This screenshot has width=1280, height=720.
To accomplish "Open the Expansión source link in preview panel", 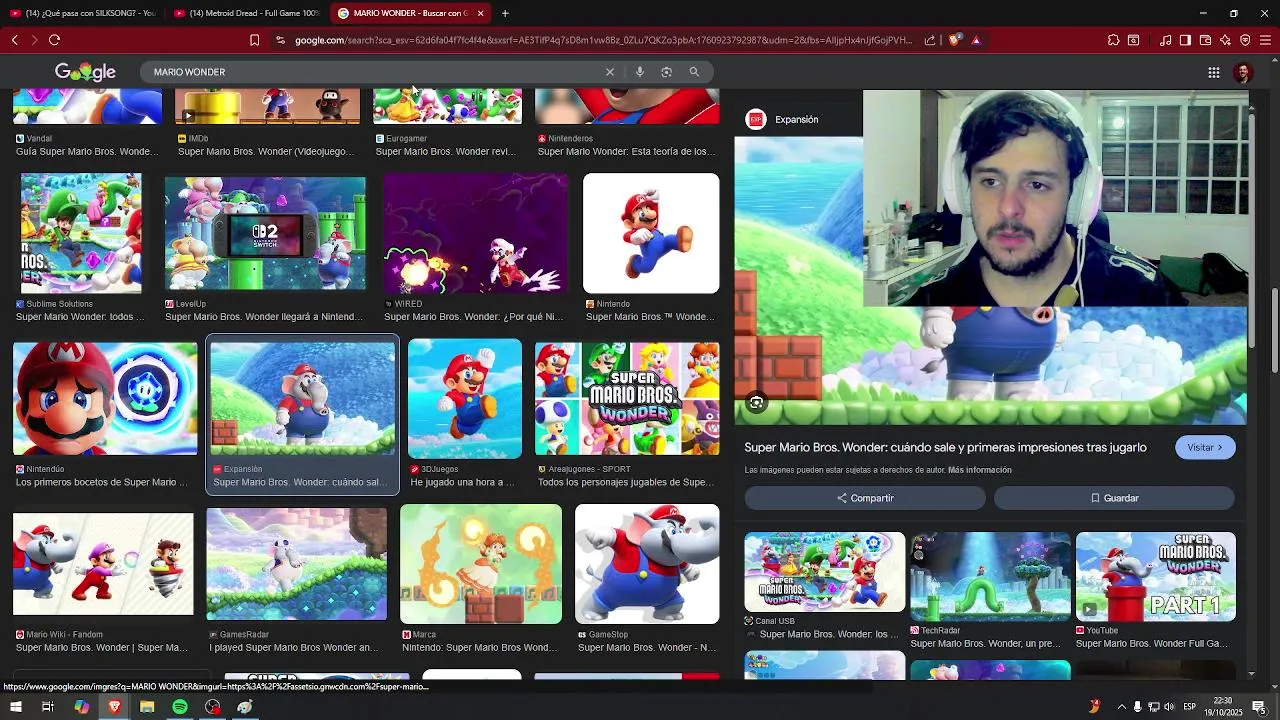I will 782,119.
